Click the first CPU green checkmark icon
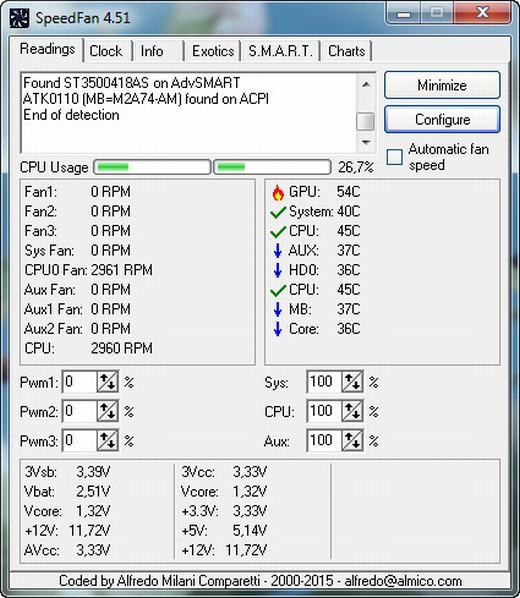 278,231
